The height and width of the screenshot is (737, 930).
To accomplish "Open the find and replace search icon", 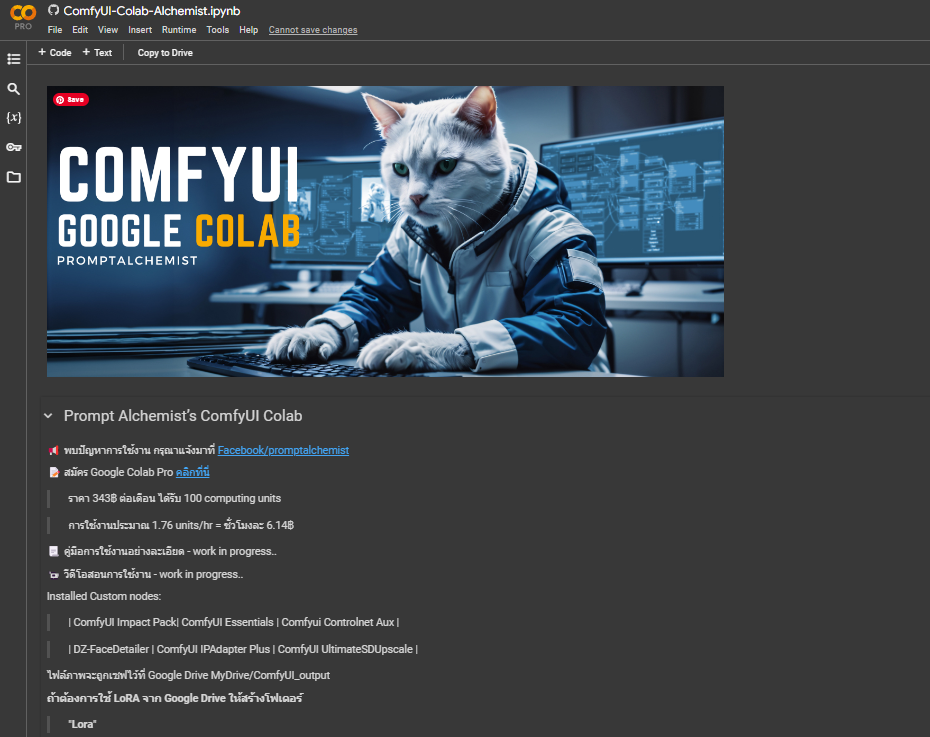I will 14,89.
